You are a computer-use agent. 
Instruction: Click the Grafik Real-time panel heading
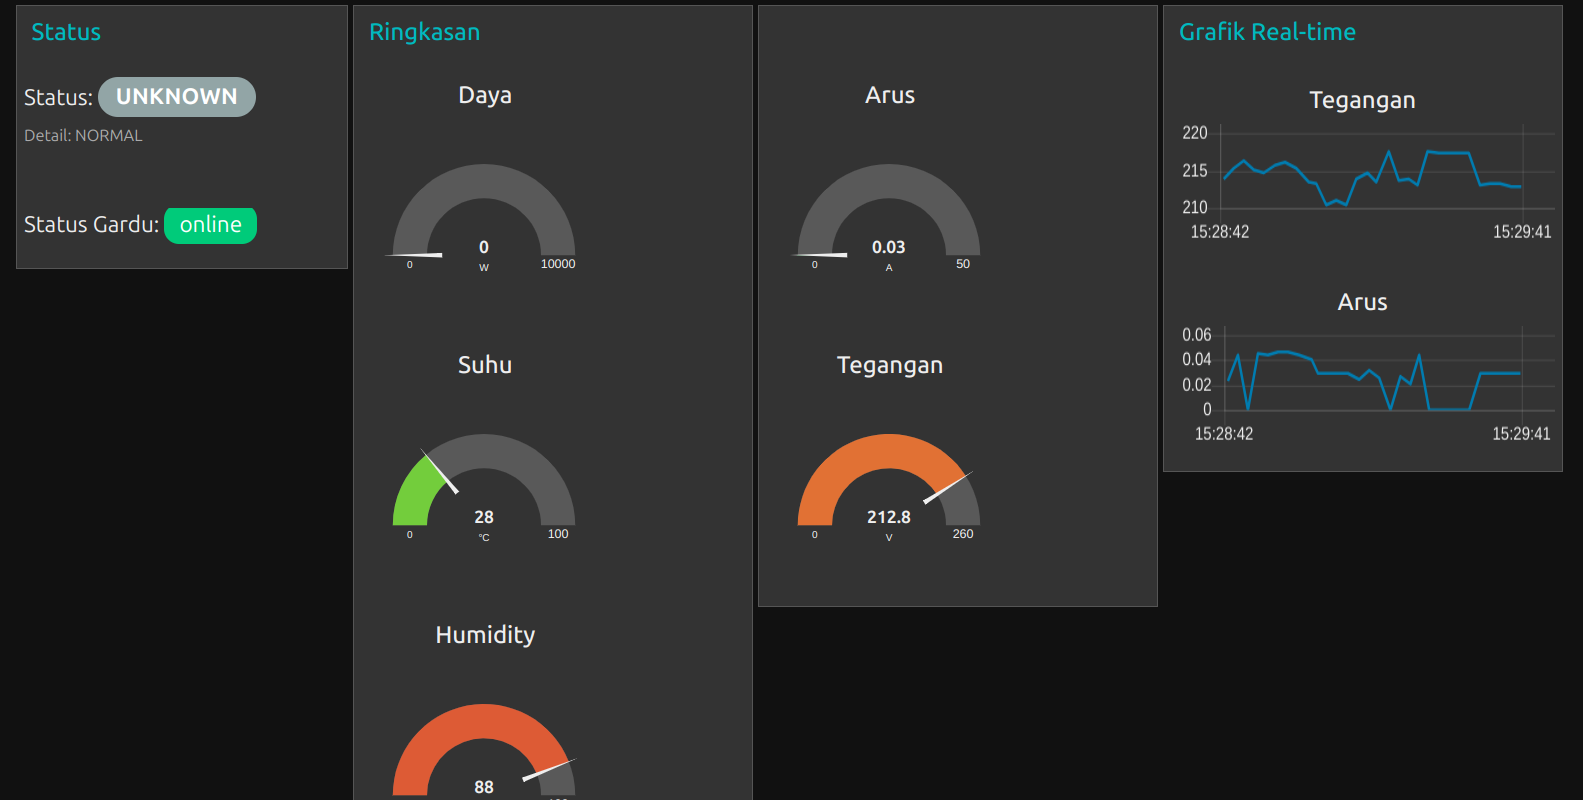point(1267,32)
